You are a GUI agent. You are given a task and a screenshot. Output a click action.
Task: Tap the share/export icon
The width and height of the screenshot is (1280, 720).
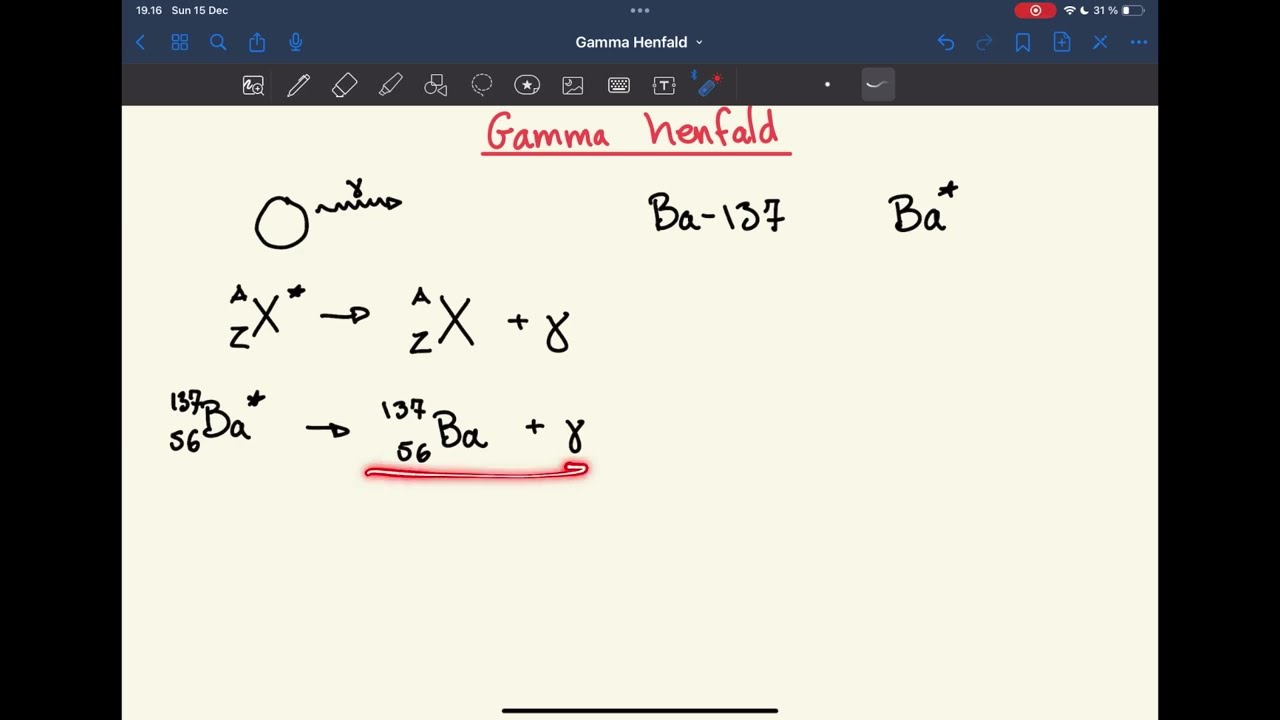pos(257,42)
